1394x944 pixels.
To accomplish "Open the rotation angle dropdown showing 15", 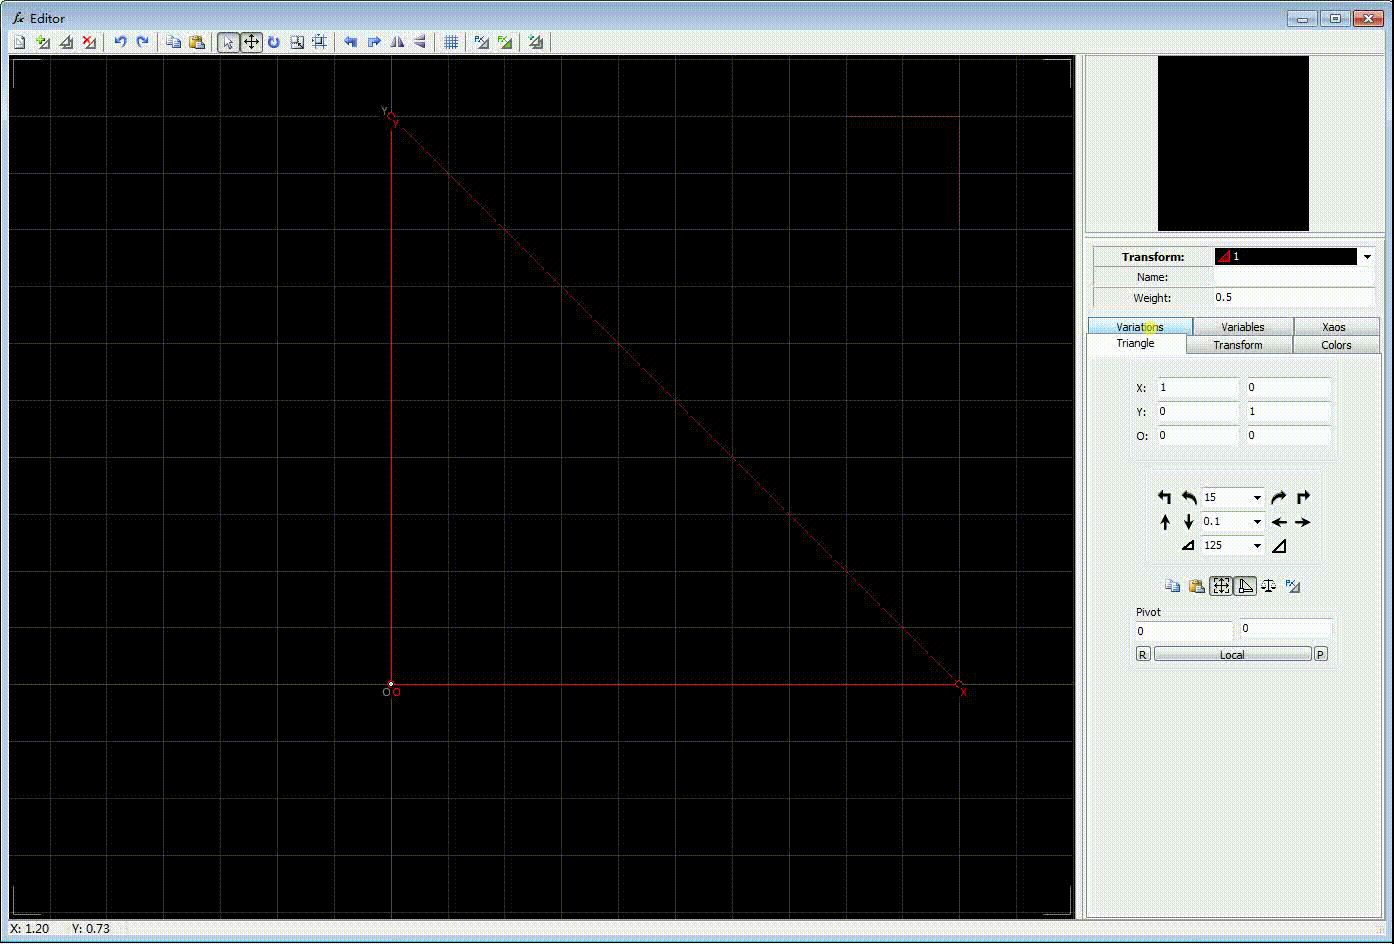I will coord(1257,497).
